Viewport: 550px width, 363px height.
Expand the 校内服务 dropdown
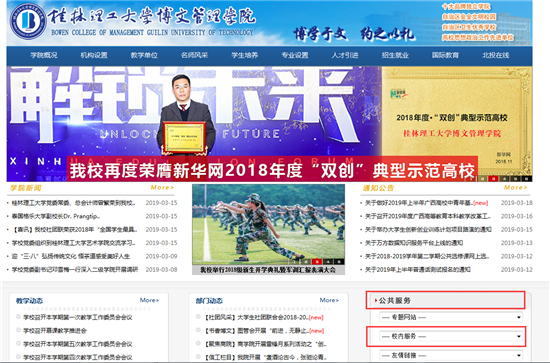[x=451, y=336]
